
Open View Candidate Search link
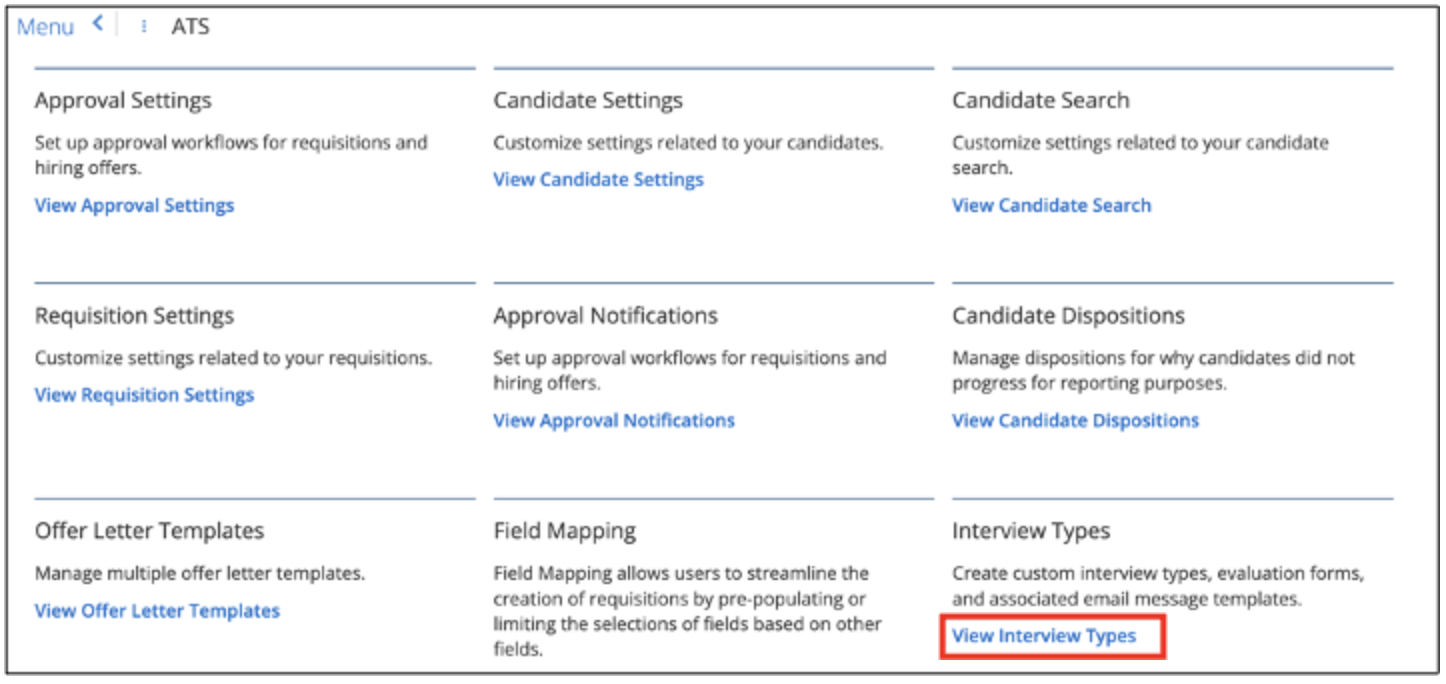tap(1051, 206)
